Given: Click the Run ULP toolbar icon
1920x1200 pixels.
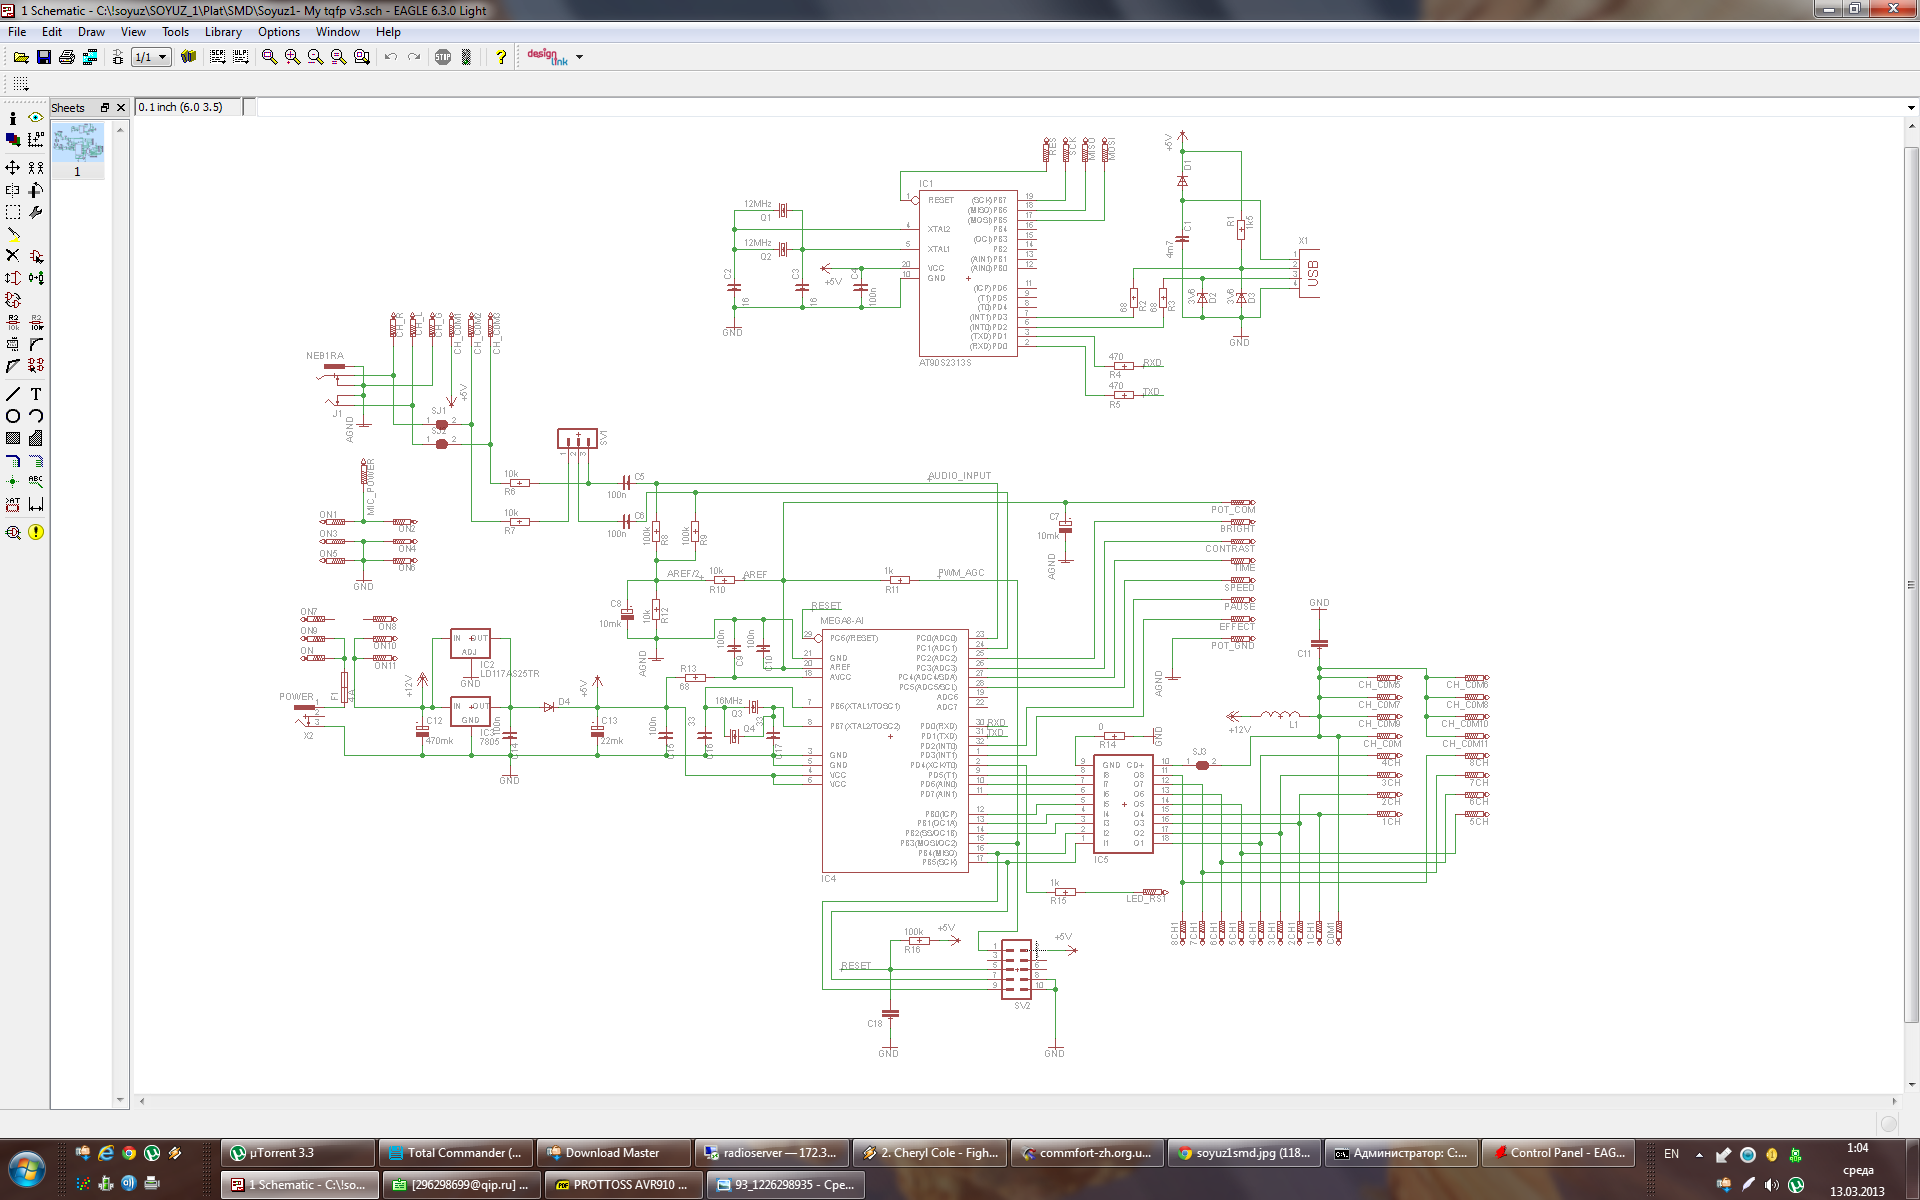Looking at the screenshot, I should tap(241, 57).
